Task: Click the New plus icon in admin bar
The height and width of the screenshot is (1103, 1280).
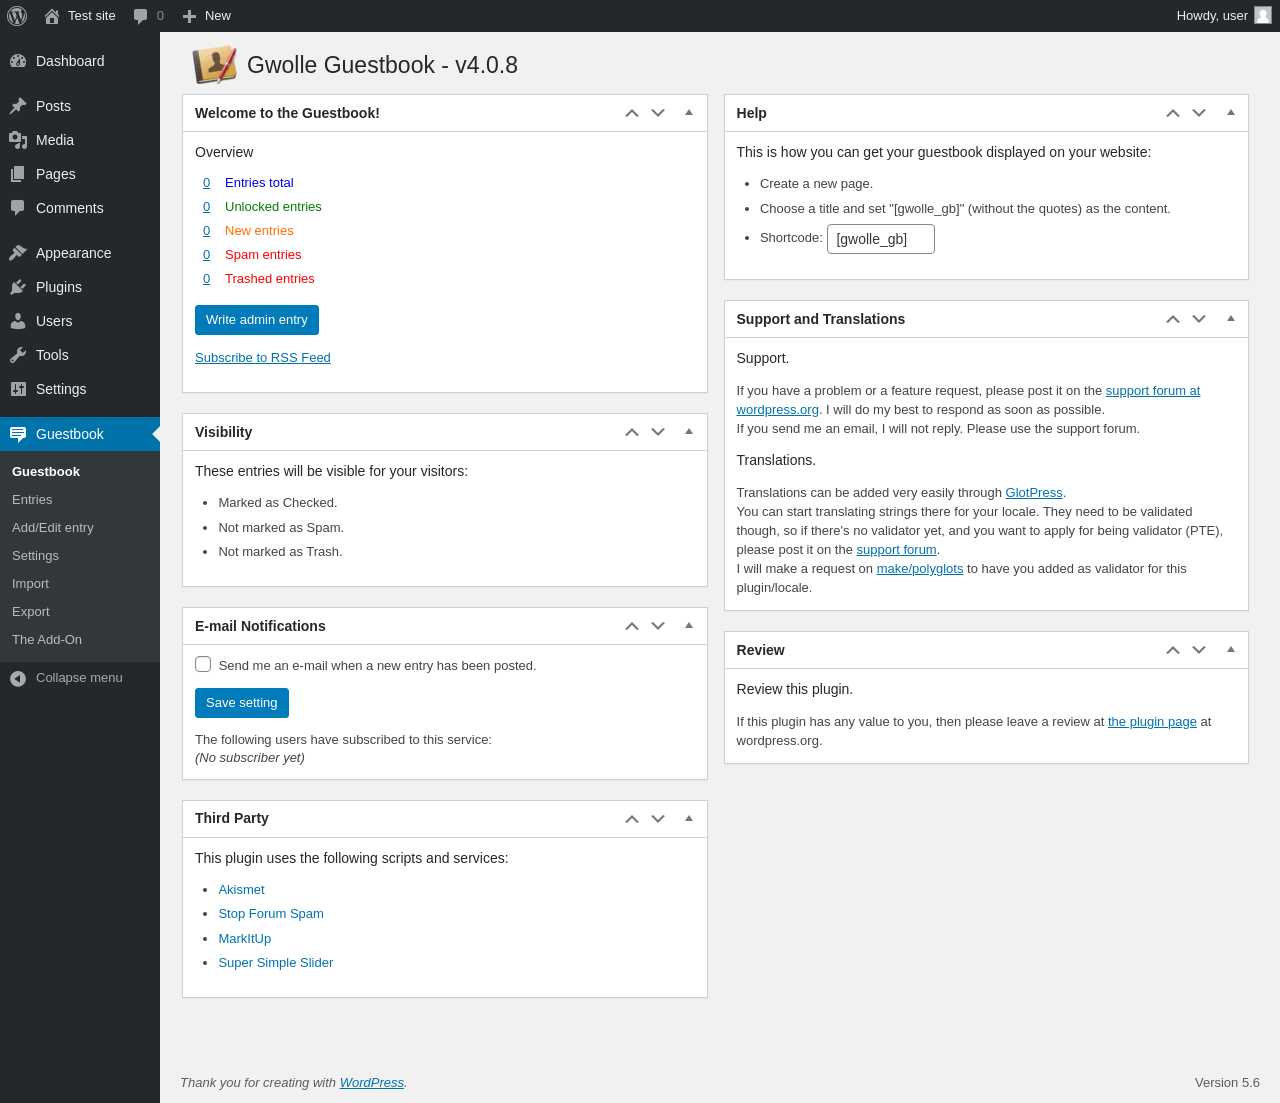Action: pos(189,16)
